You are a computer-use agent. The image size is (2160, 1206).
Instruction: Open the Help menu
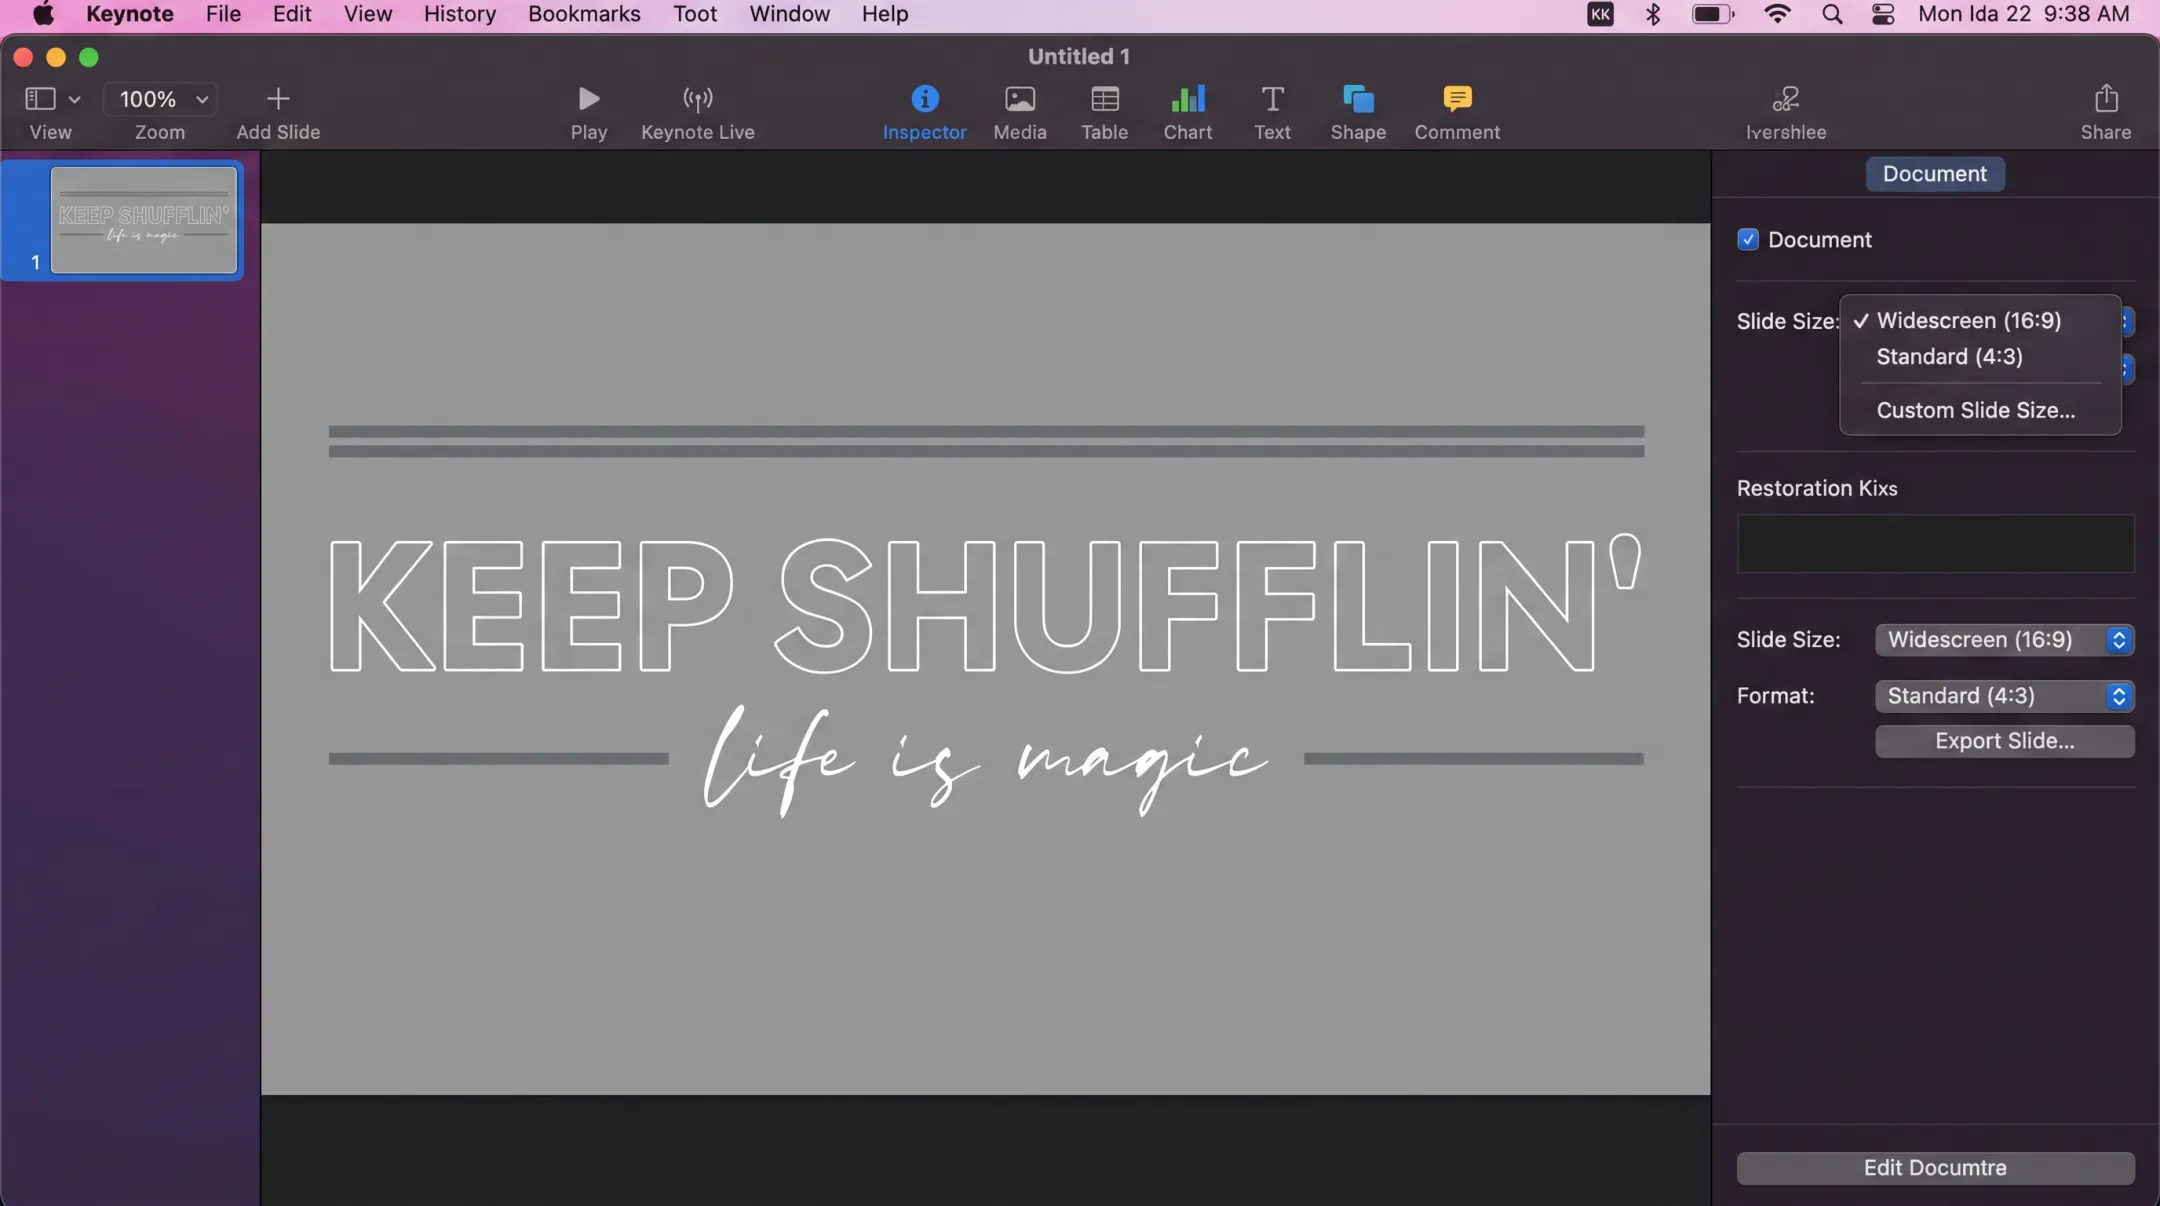tap(885, 14)
